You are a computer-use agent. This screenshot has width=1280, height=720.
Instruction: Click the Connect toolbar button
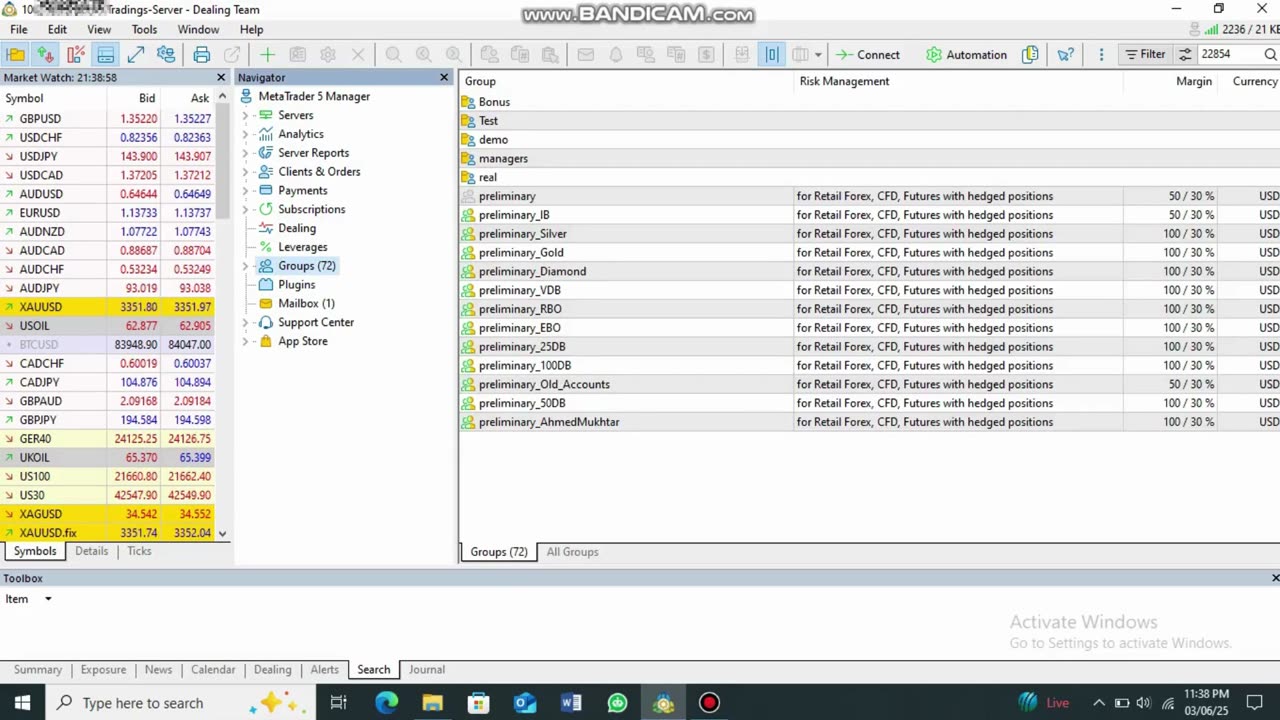click(868, 55)
